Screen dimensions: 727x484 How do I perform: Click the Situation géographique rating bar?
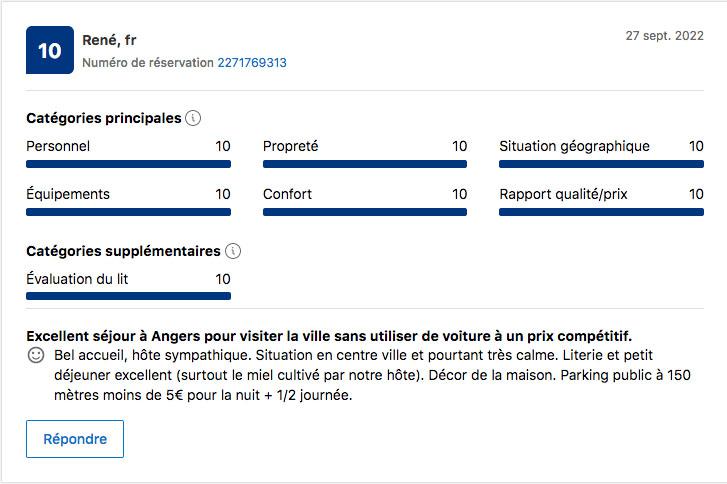coord(601,164)
